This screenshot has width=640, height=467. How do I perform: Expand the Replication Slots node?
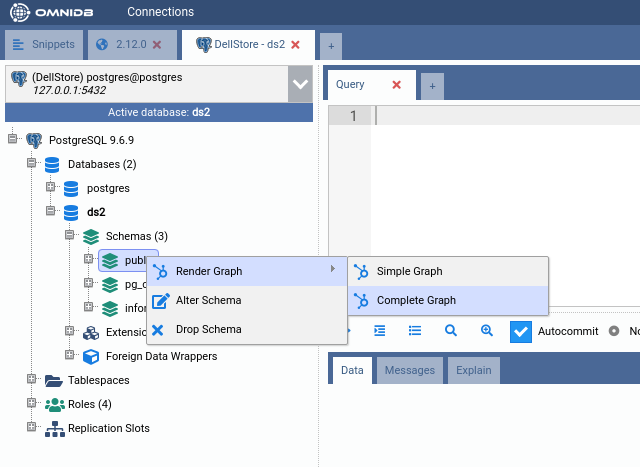pos(31,427)
